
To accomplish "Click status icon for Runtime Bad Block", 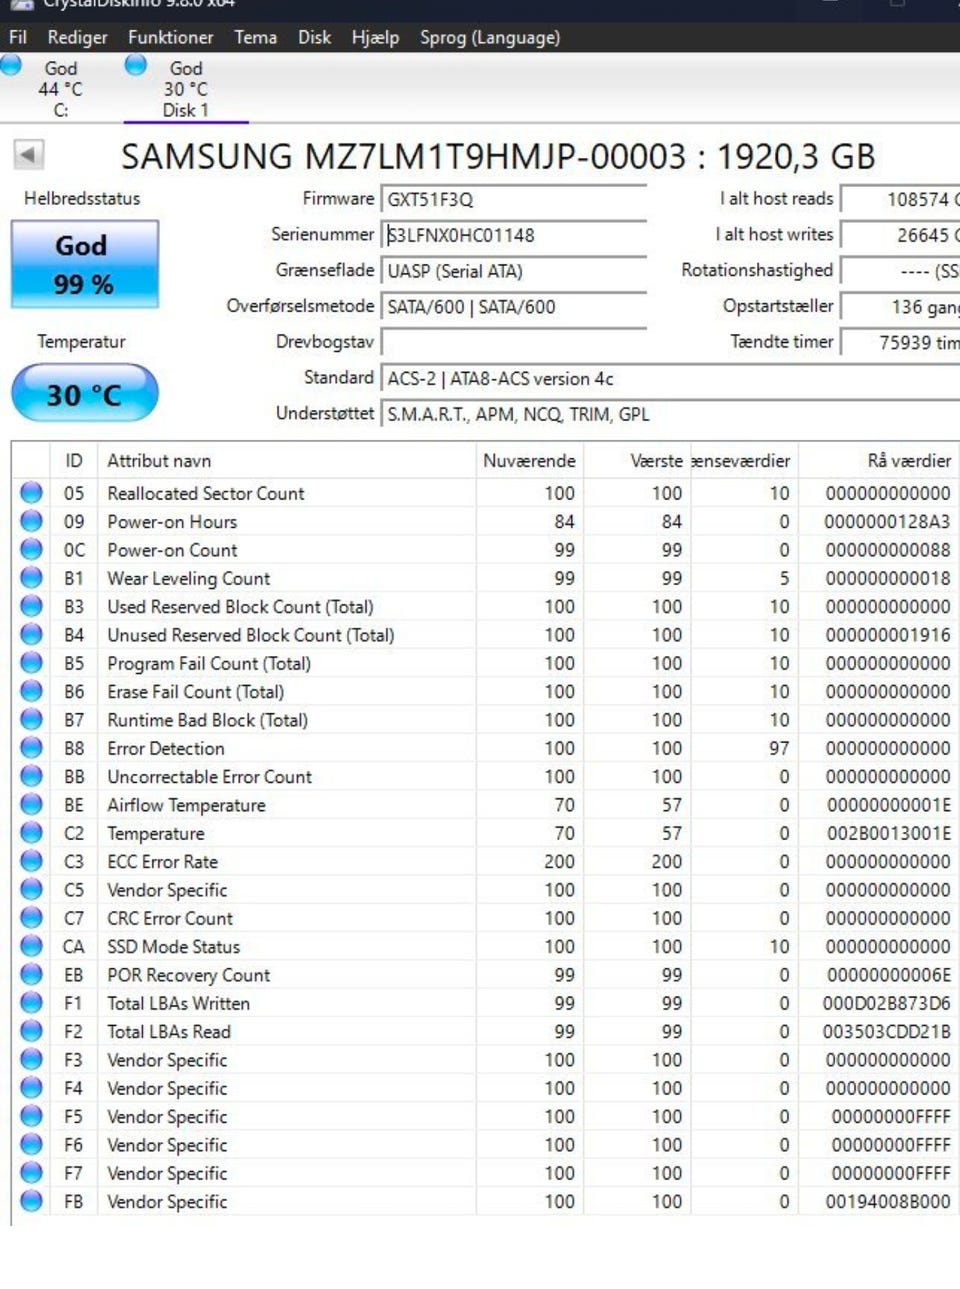I will [32, 719].
